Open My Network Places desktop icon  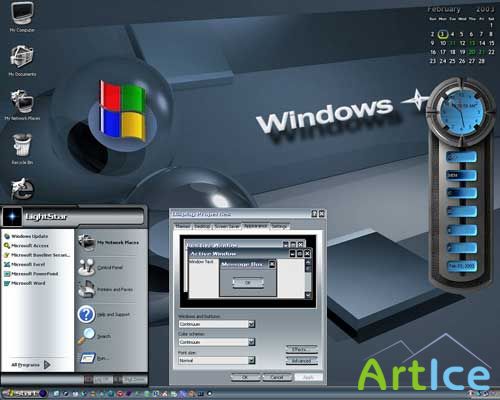(x=22, y=105)
